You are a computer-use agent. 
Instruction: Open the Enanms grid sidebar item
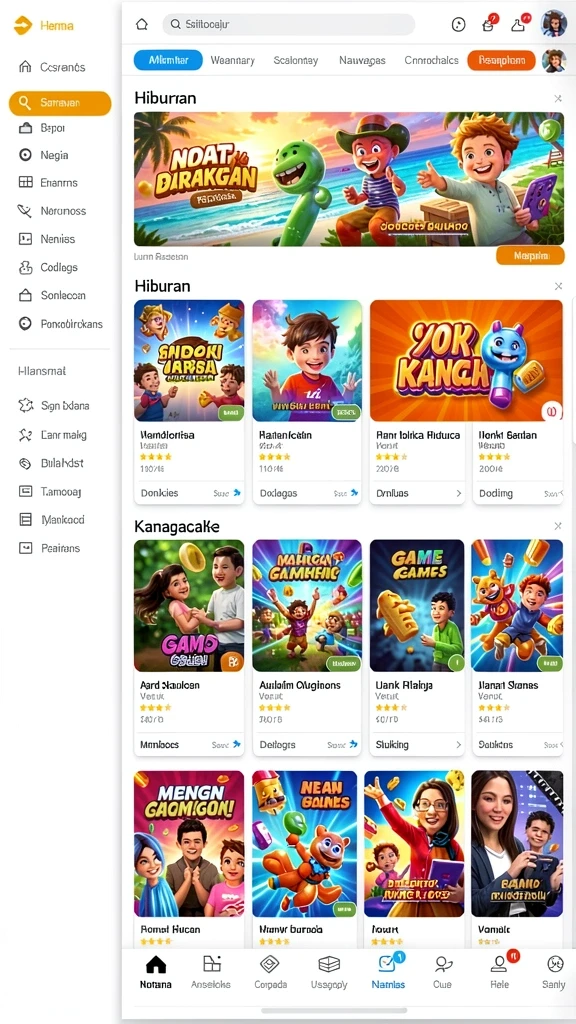pos(48,183)
